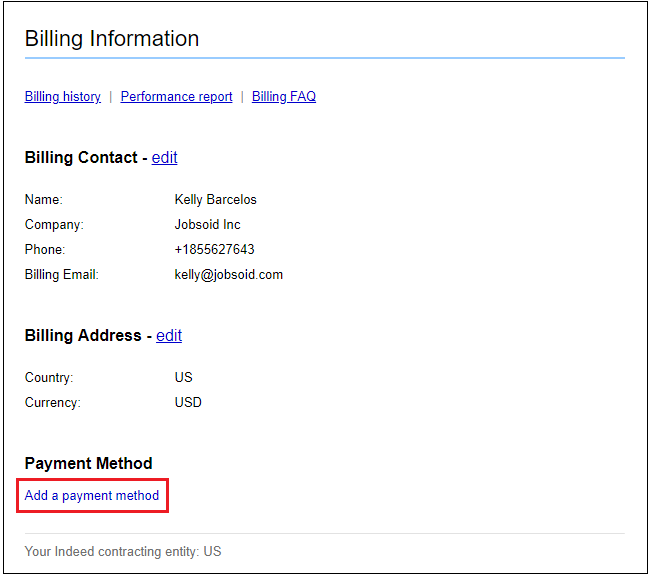Click the Currency field label
The image size is (651, 575).
click(52, 403)
